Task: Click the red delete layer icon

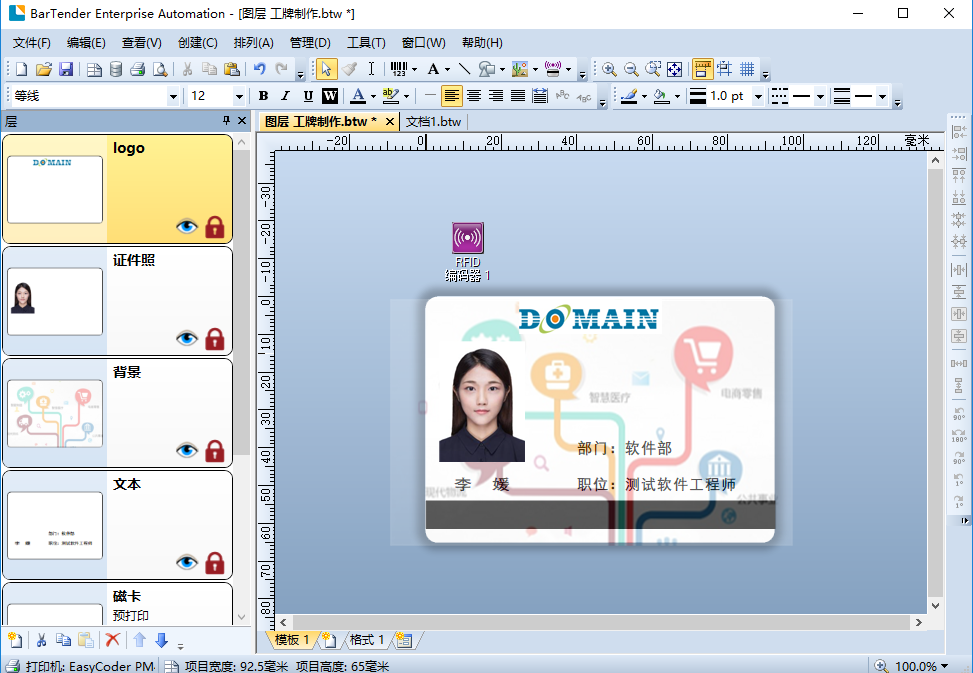Action: pyautogui.click(x=113, y=640)
